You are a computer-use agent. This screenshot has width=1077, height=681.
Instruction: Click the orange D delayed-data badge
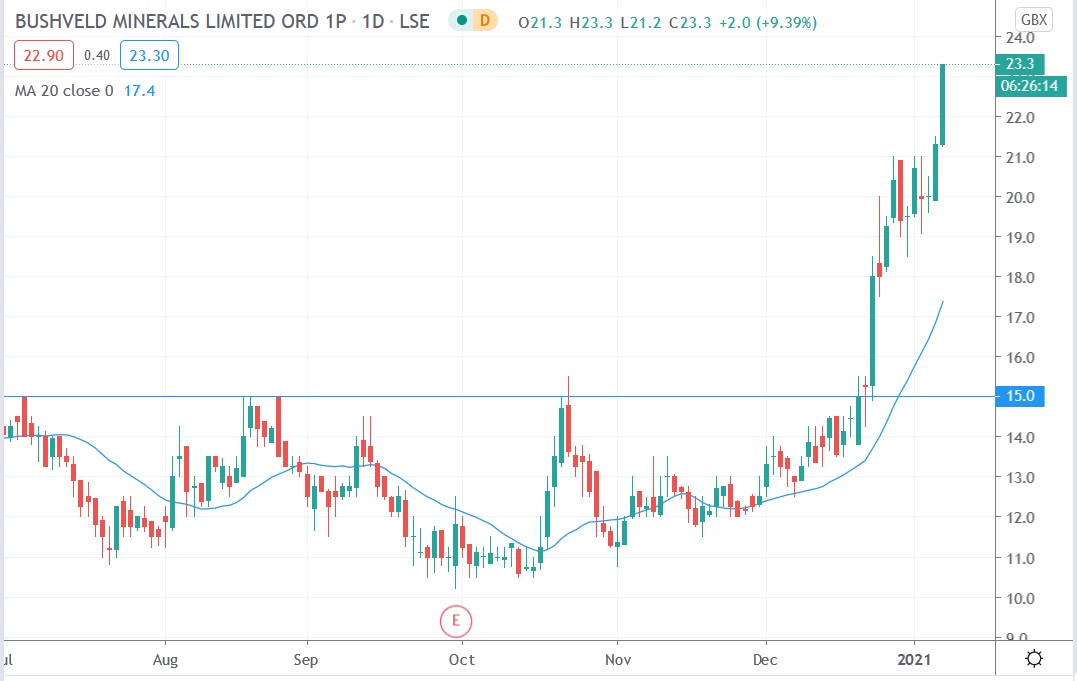tap(485, 21)
